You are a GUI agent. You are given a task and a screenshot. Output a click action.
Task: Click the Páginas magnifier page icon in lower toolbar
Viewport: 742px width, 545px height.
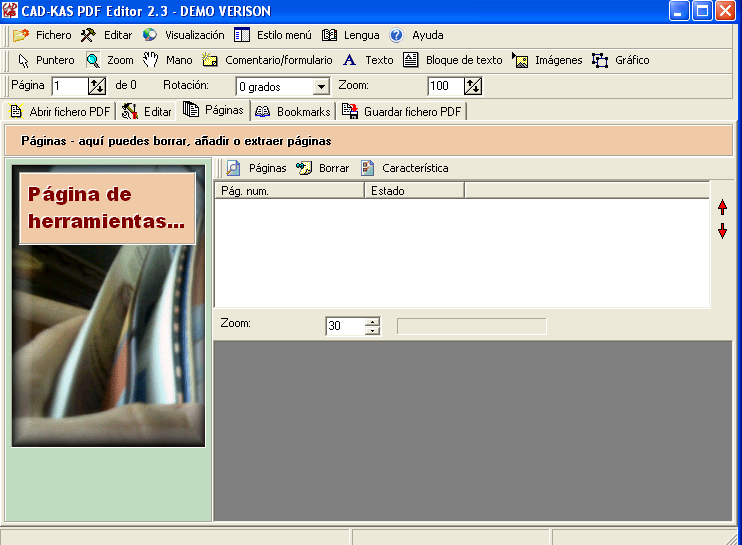233,168
